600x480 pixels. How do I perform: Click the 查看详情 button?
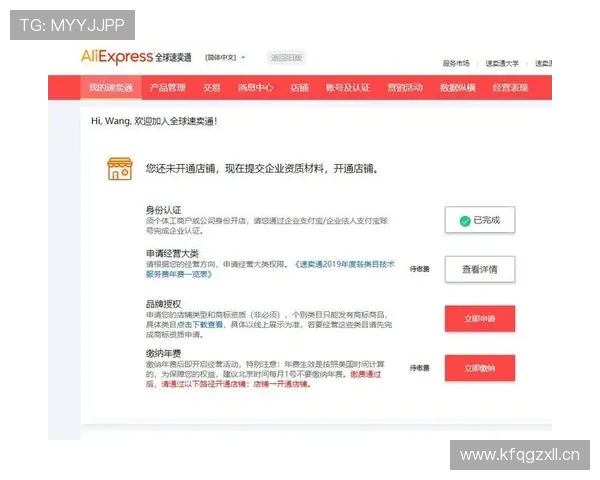[x=480, y=269]
